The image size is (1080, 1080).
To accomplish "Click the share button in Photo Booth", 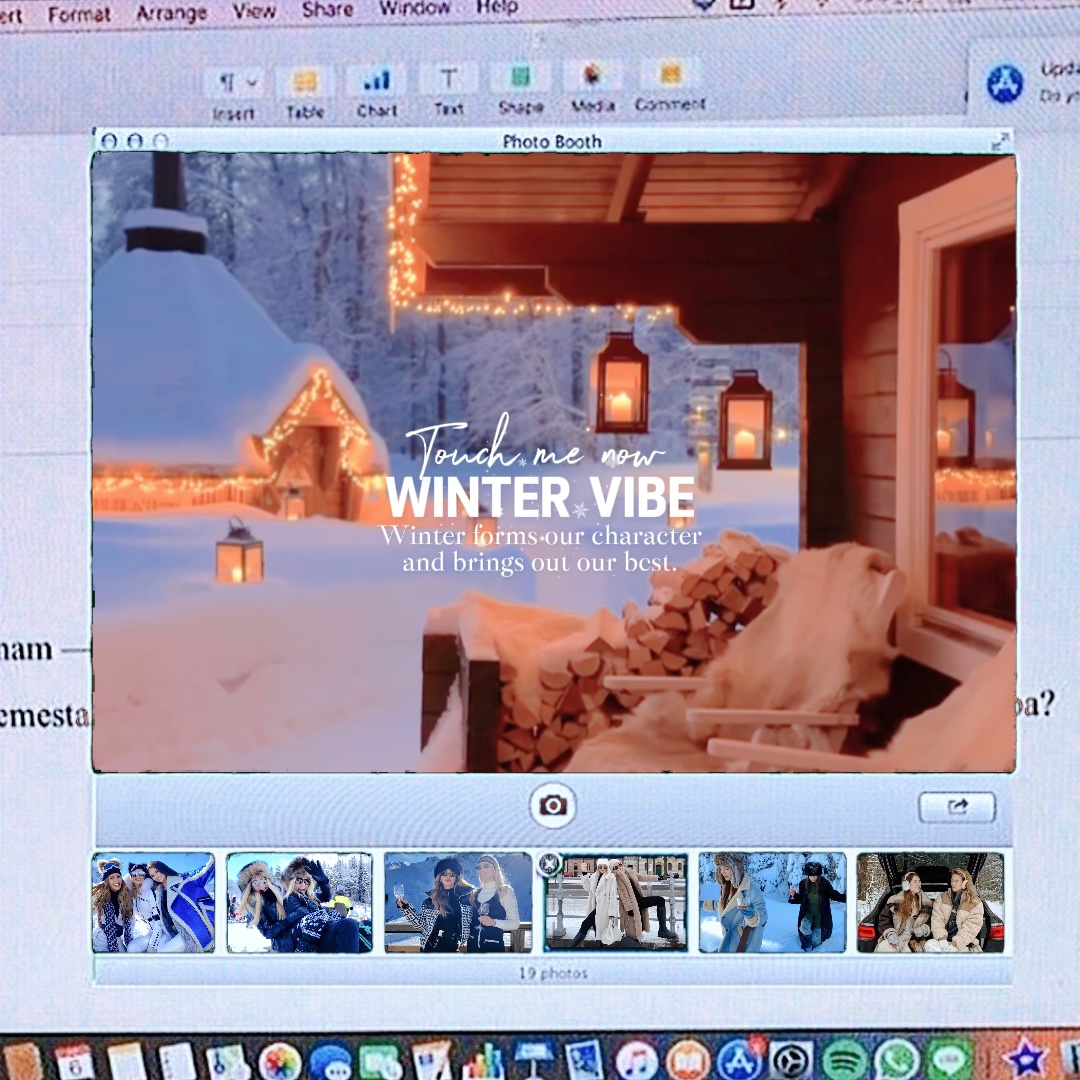I will point(956,806).
